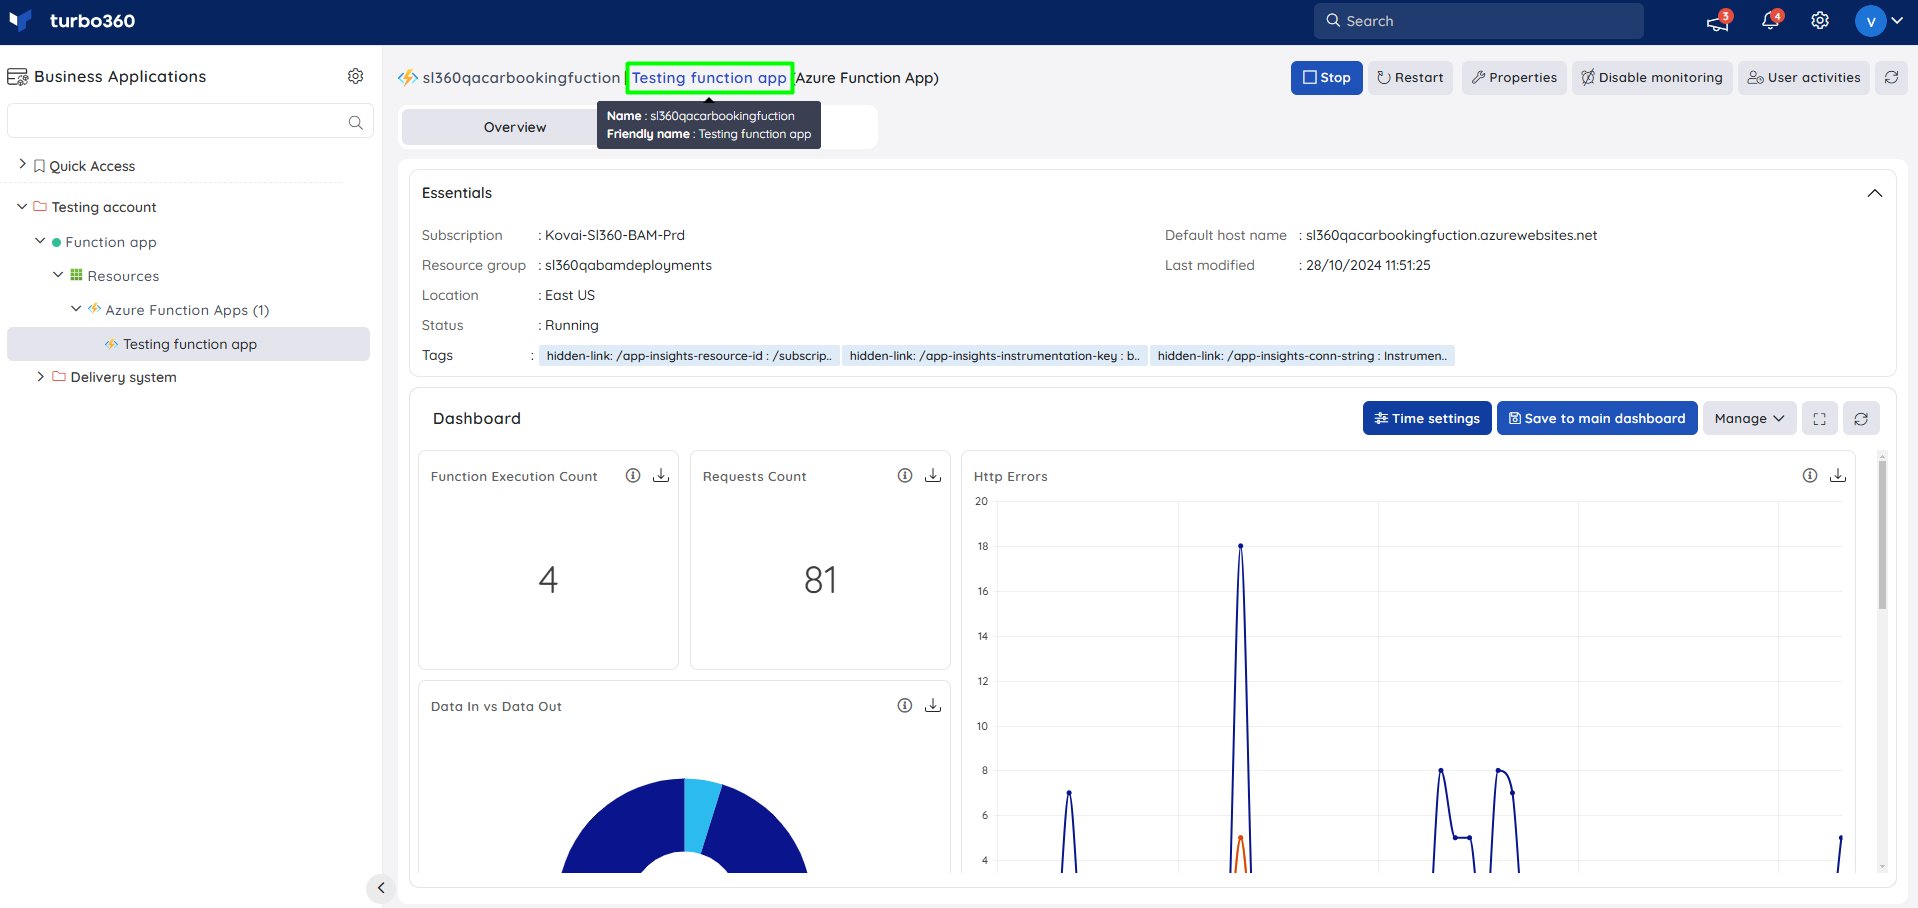Stop the function app

pyautogui.click(x=1326, y=78)
